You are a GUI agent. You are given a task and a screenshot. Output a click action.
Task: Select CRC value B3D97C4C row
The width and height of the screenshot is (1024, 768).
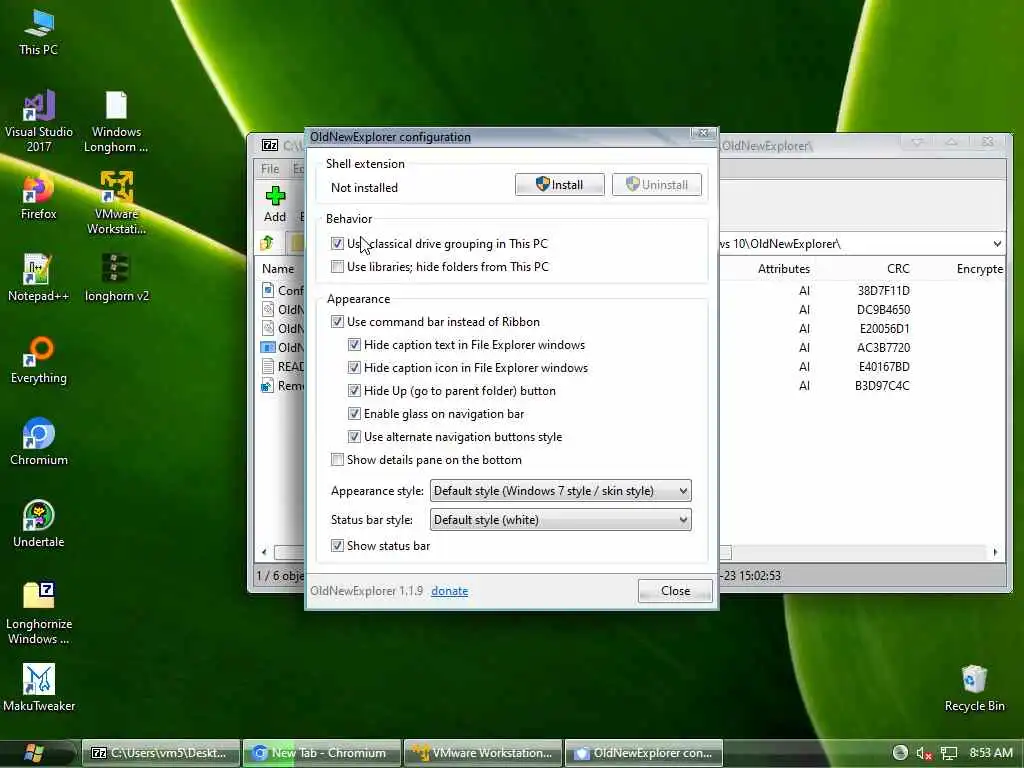(882, 385)
